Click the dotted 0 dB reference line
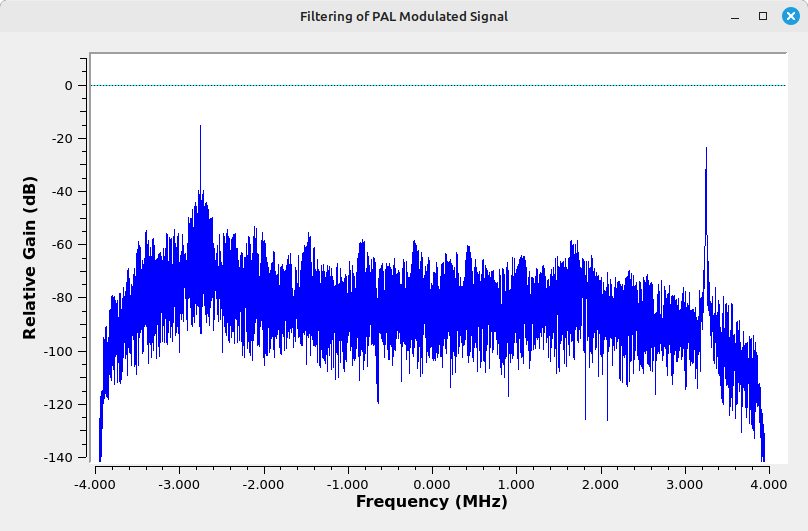808x531 pixels. click(430, 86)
